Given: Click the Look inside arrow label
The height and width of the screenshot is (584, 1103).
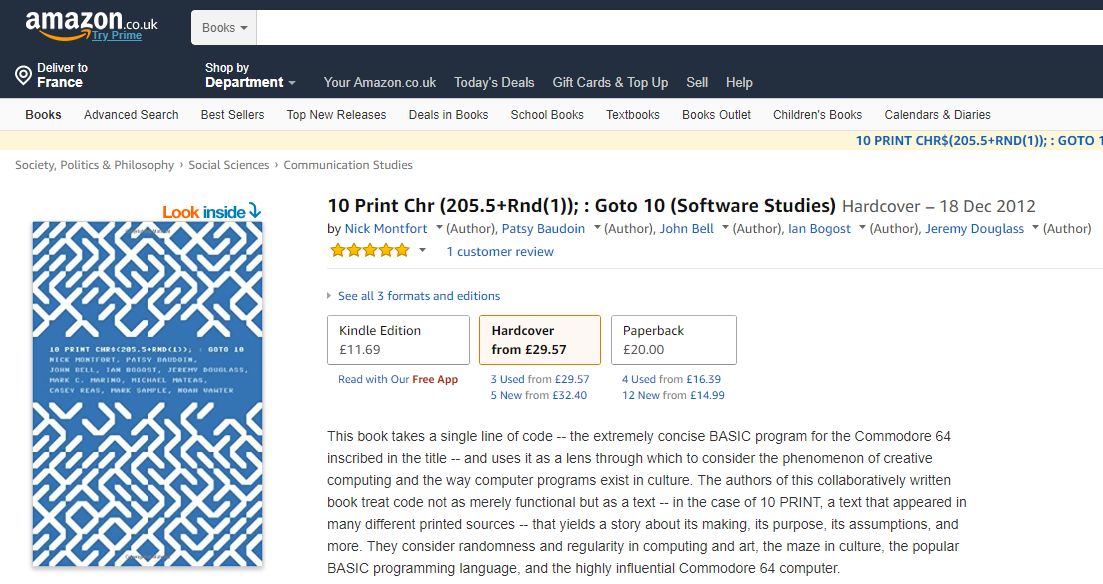Looking at the screenshot, I should pos(212,212).
